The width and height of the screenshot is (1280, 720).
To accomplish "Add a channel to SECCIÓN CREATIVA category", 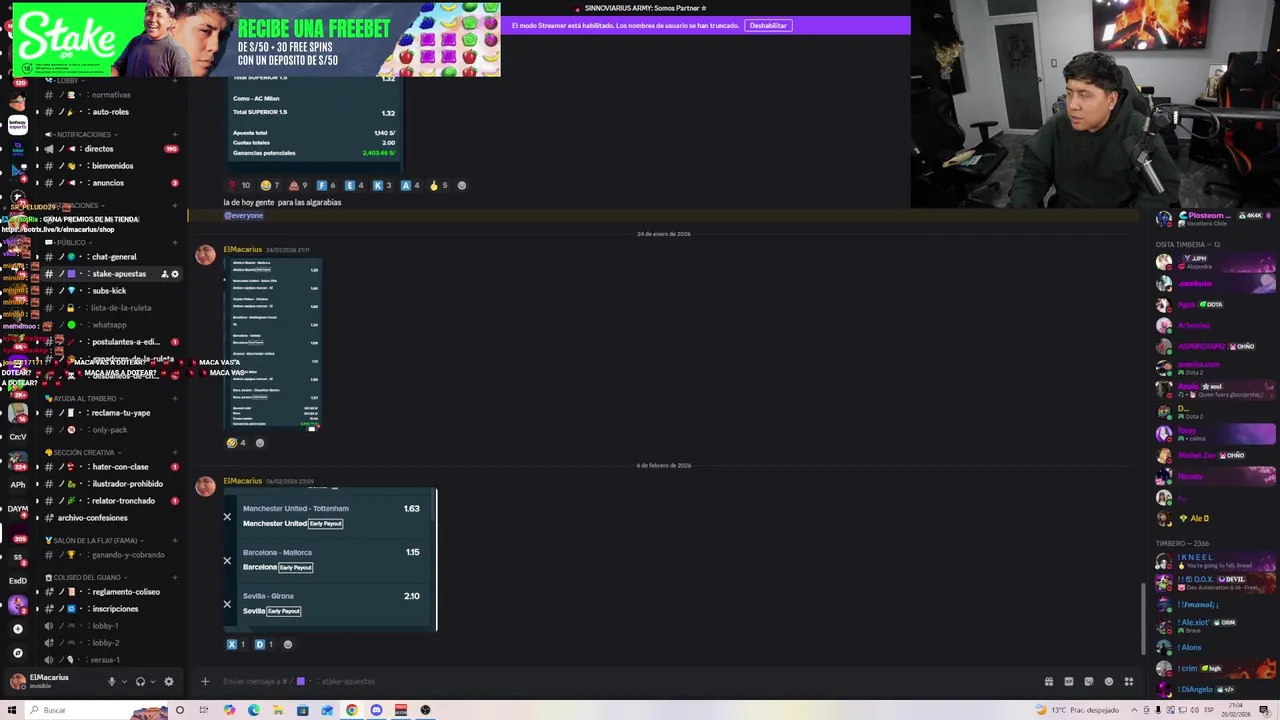I will pyautogui.click(x=175, y=453).
